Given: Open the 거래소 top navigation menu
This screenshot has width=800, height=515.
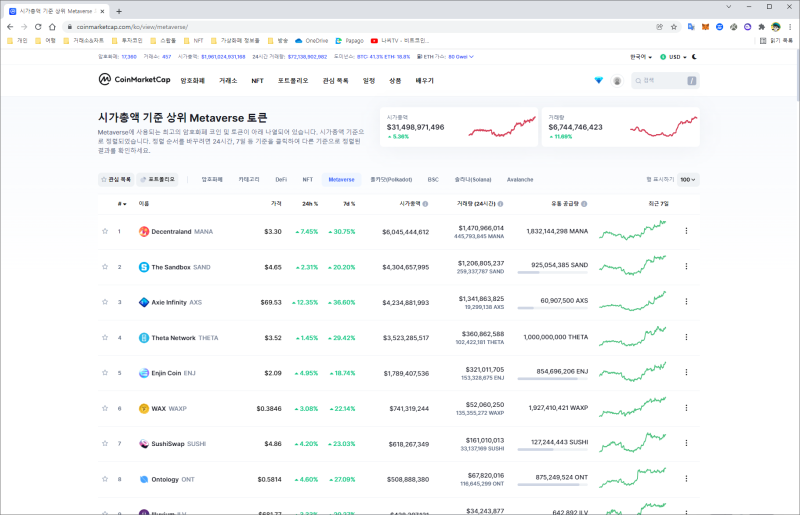Looking at the screenshot, I should 228,81.
